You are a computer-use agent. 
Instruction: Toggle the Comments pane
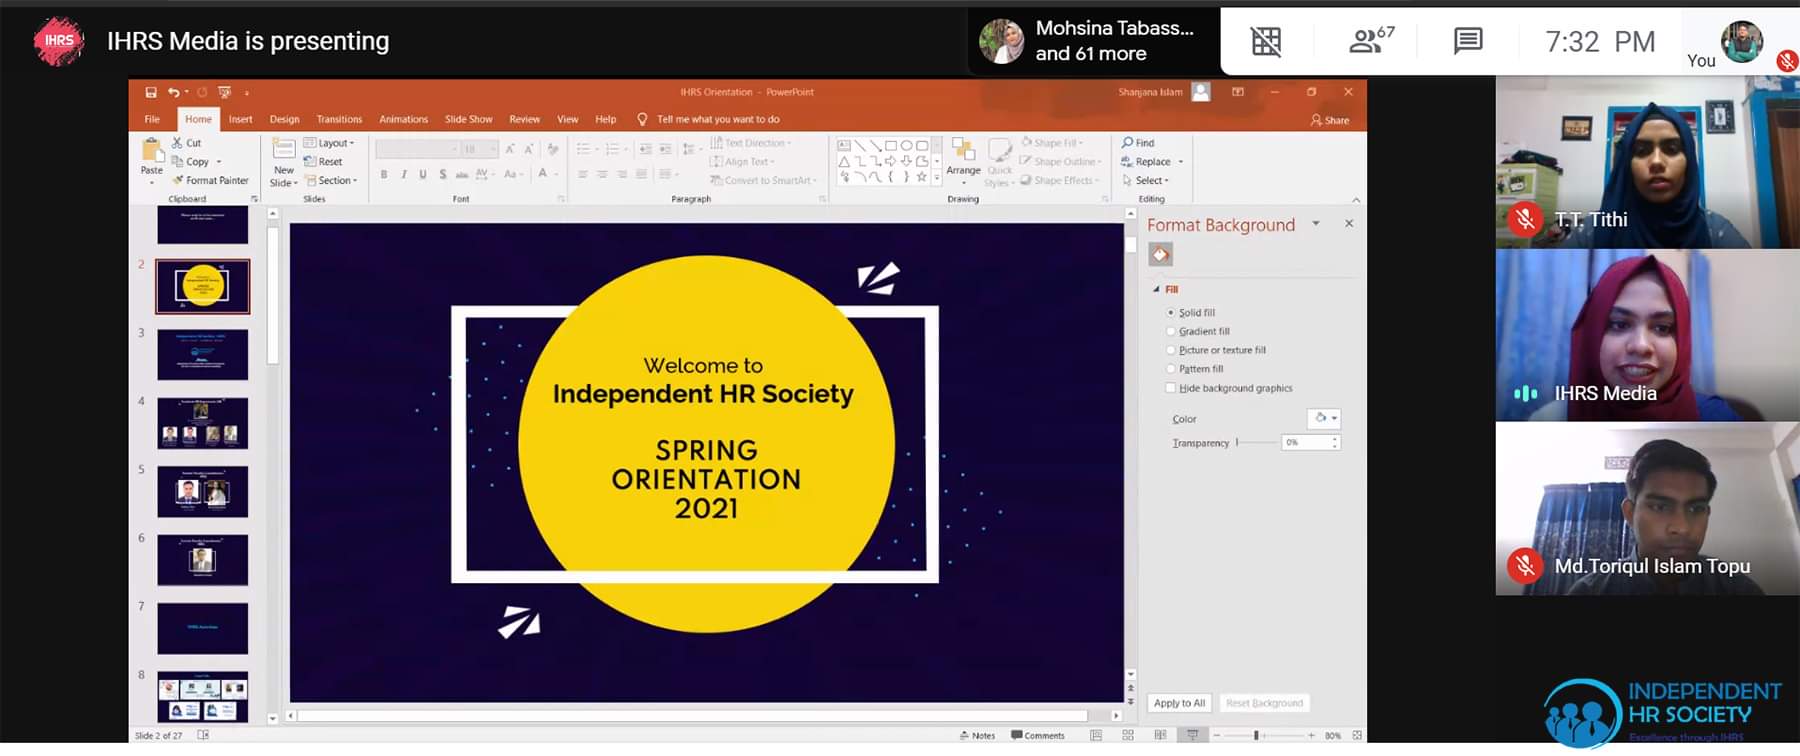click(1038, 735)
